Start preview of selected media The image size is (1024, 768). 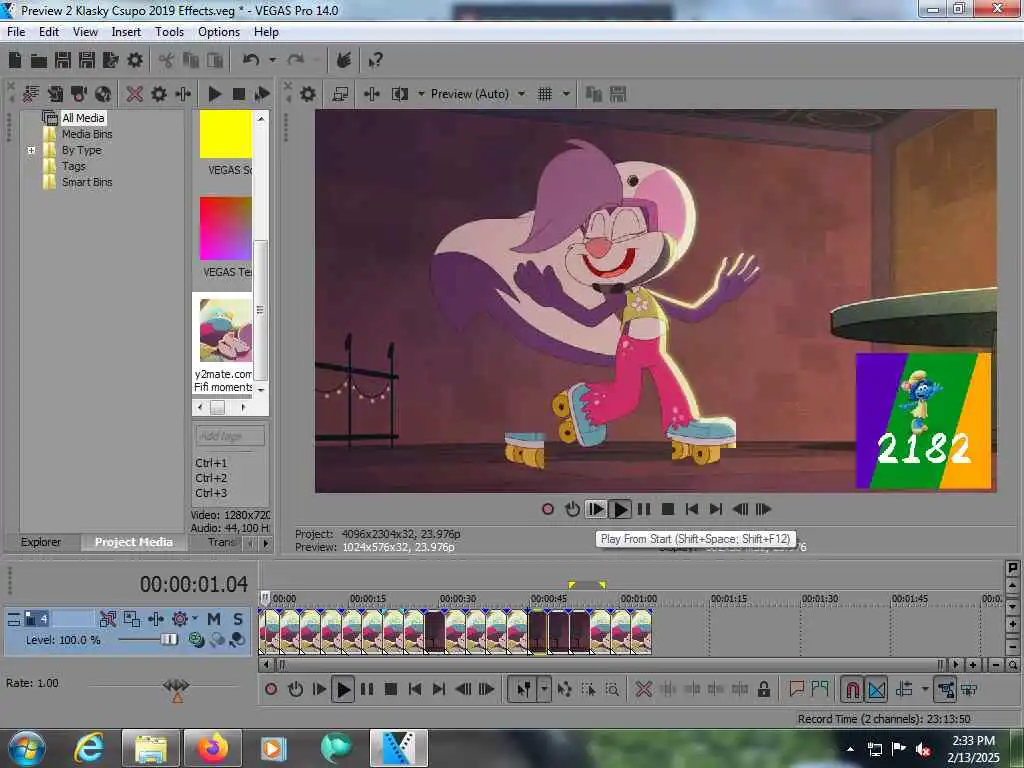[214, 95]
